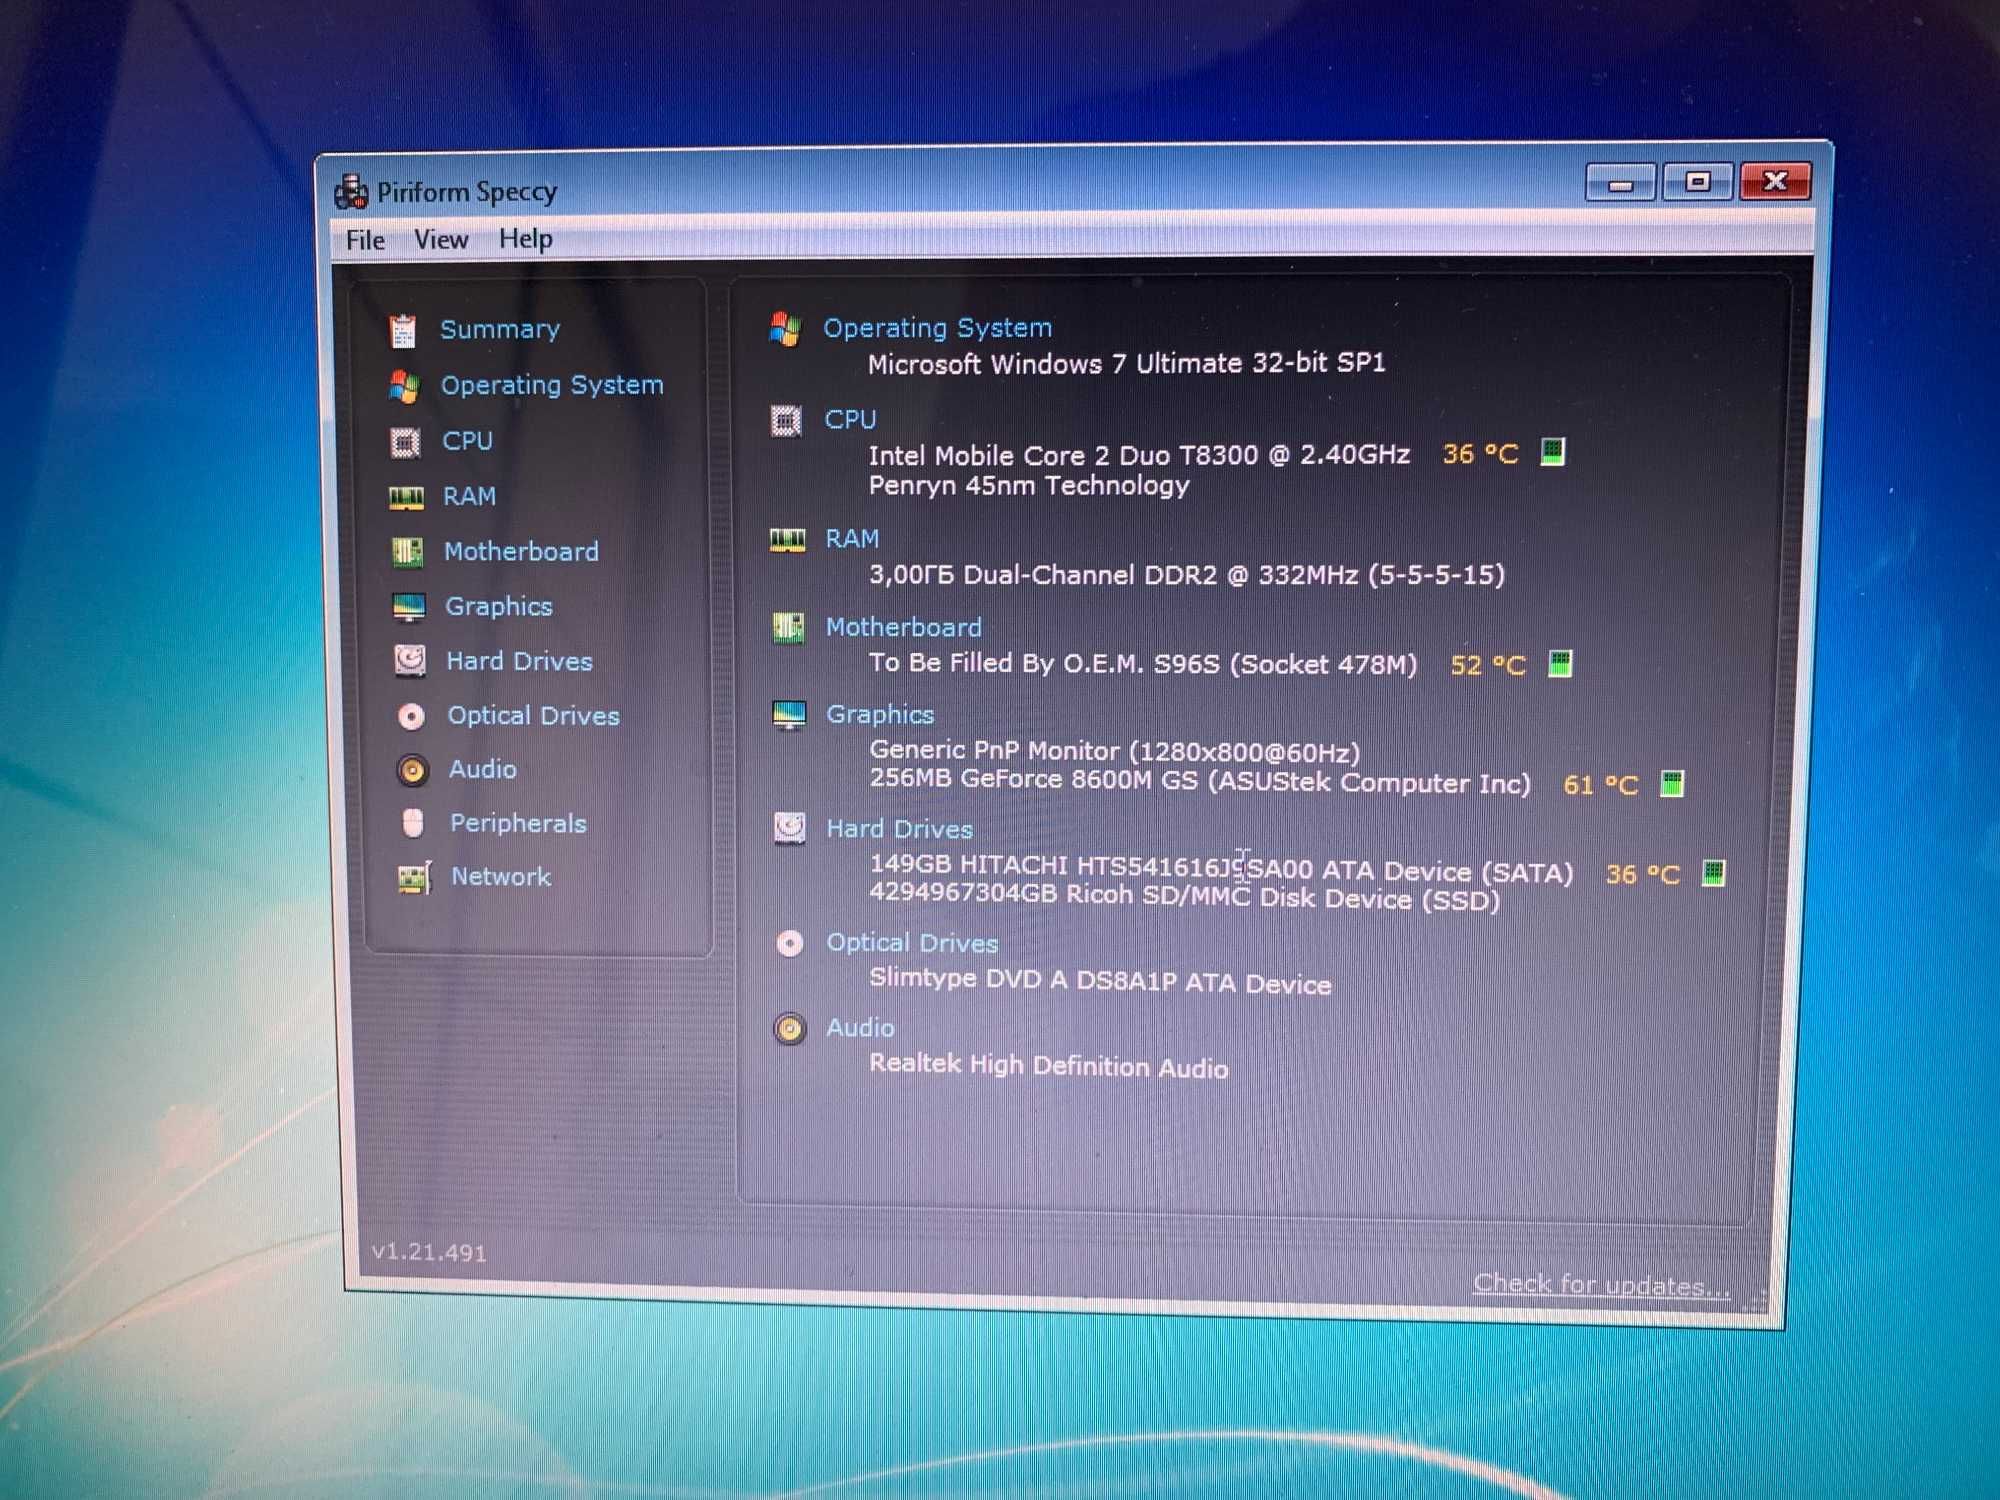The width and height of the screenshot is (2000, 1500).
Task: Go to the RAM section in sidebar
Action: [x=469, y=496]
